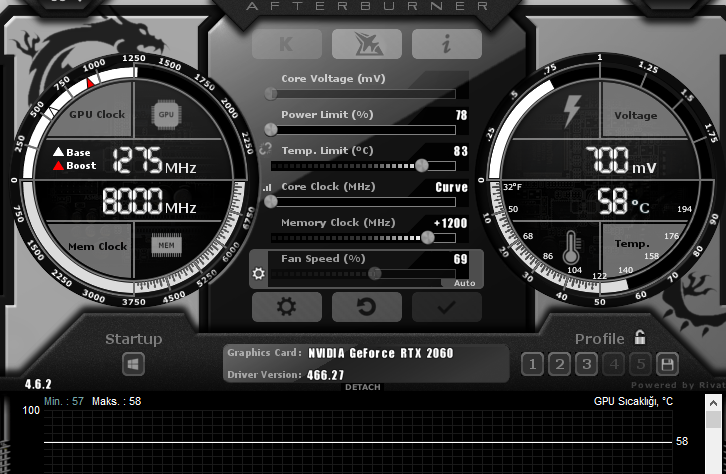Click the 8000 MHz memory clock readout

point(149,201)
